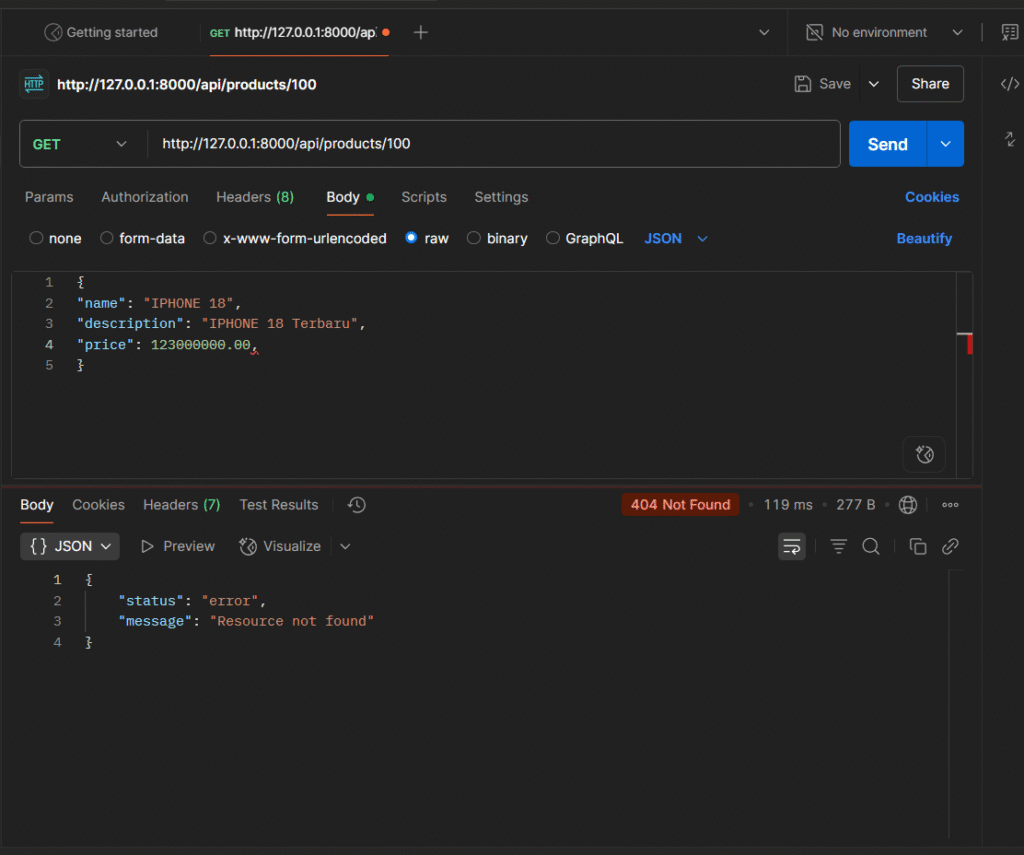Click the link icon in response toolbar

coord(950,546)
